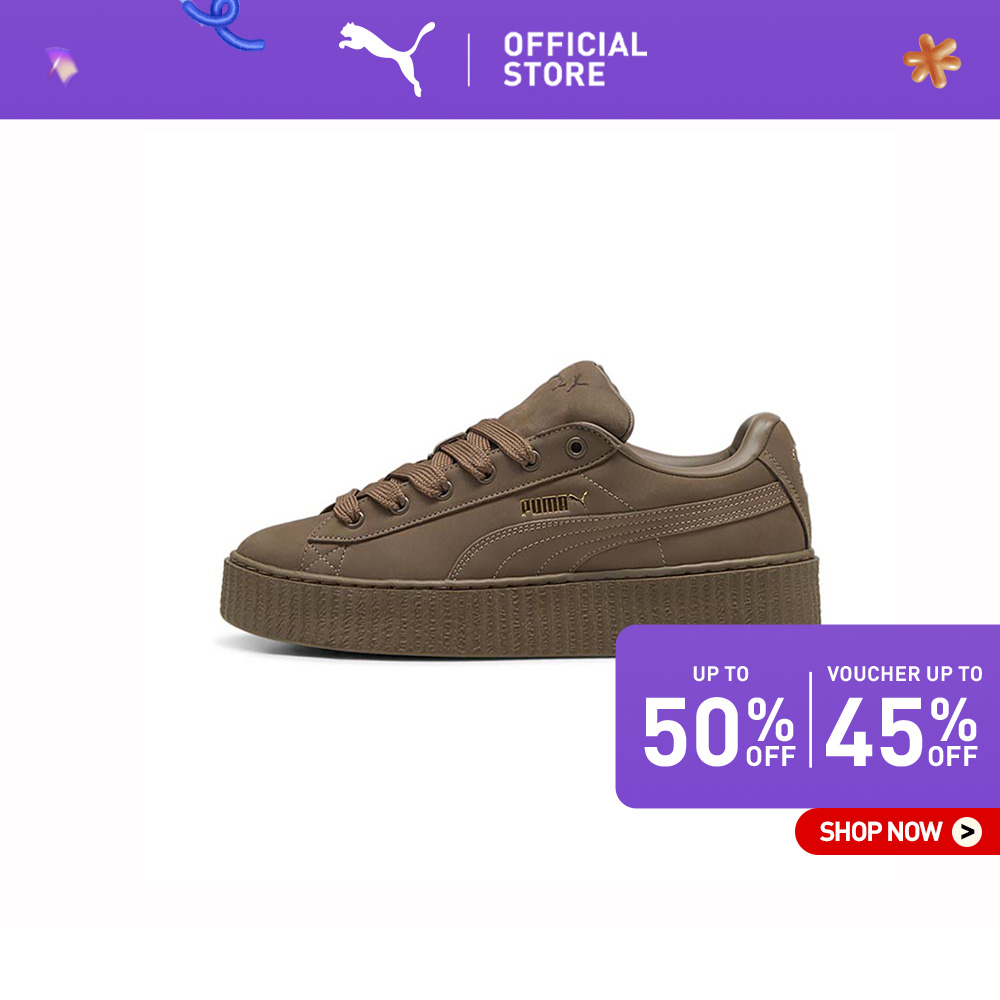
Task: Click the blue squiggle ribbon decoration
Action: (x=222, y=24)
